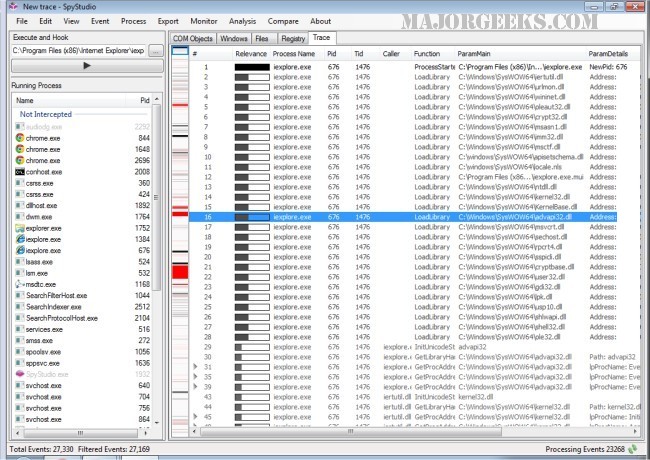Open the Export menu
650x460 pixels.
click(x=168, y=21)
